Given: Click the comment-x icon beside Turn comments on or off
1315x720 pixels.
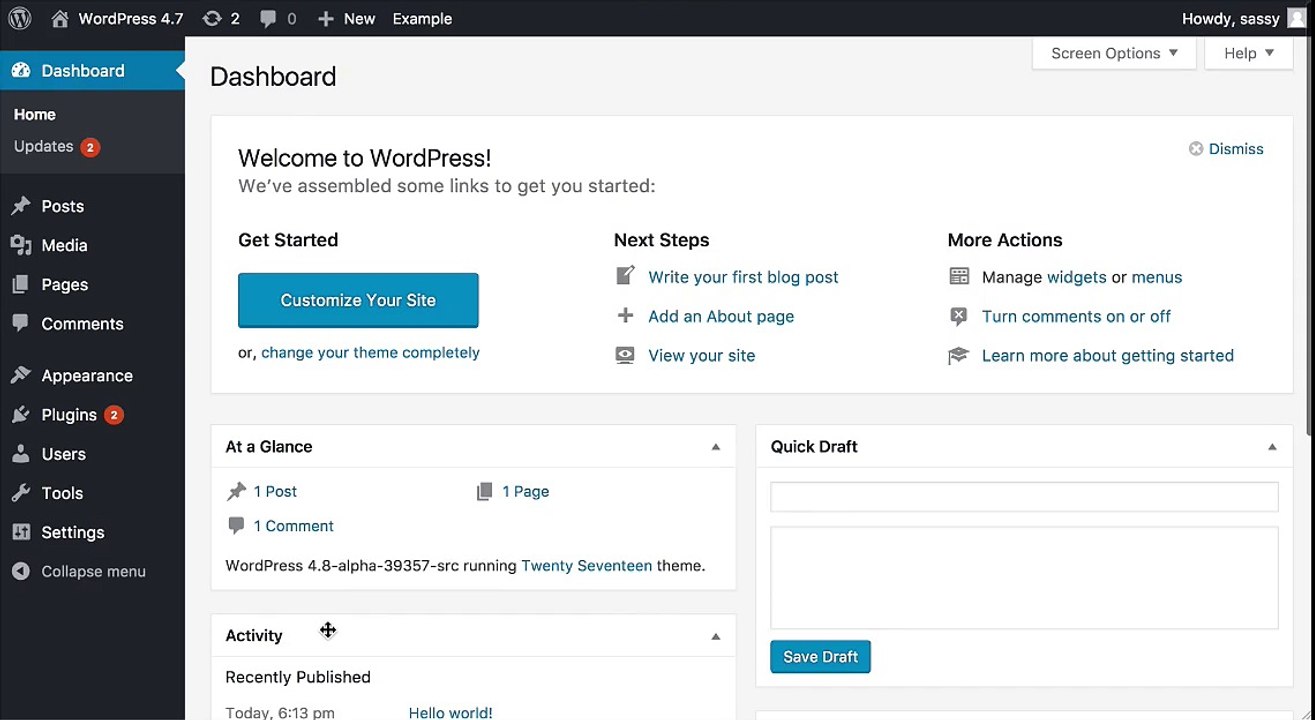Looking at the screenshot, I should (959, 316).
